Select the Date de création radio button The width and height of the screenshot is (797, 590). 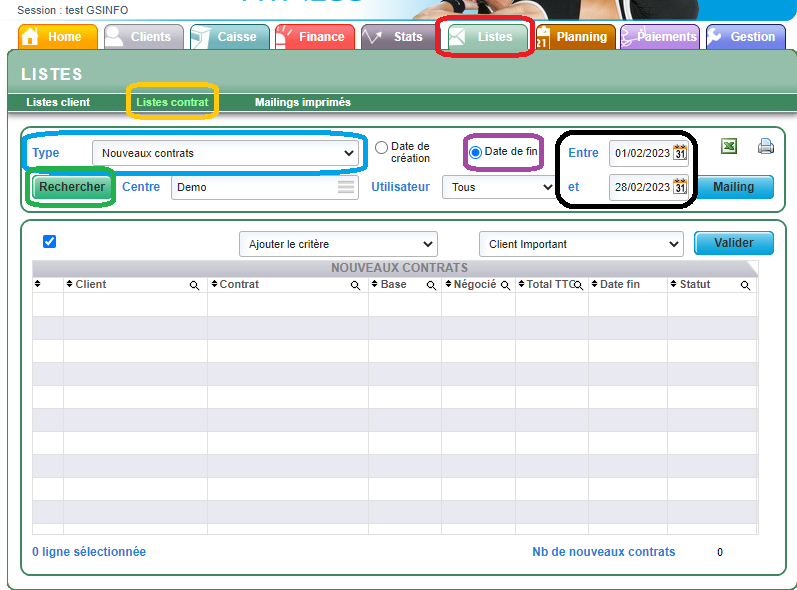(381, 148)
